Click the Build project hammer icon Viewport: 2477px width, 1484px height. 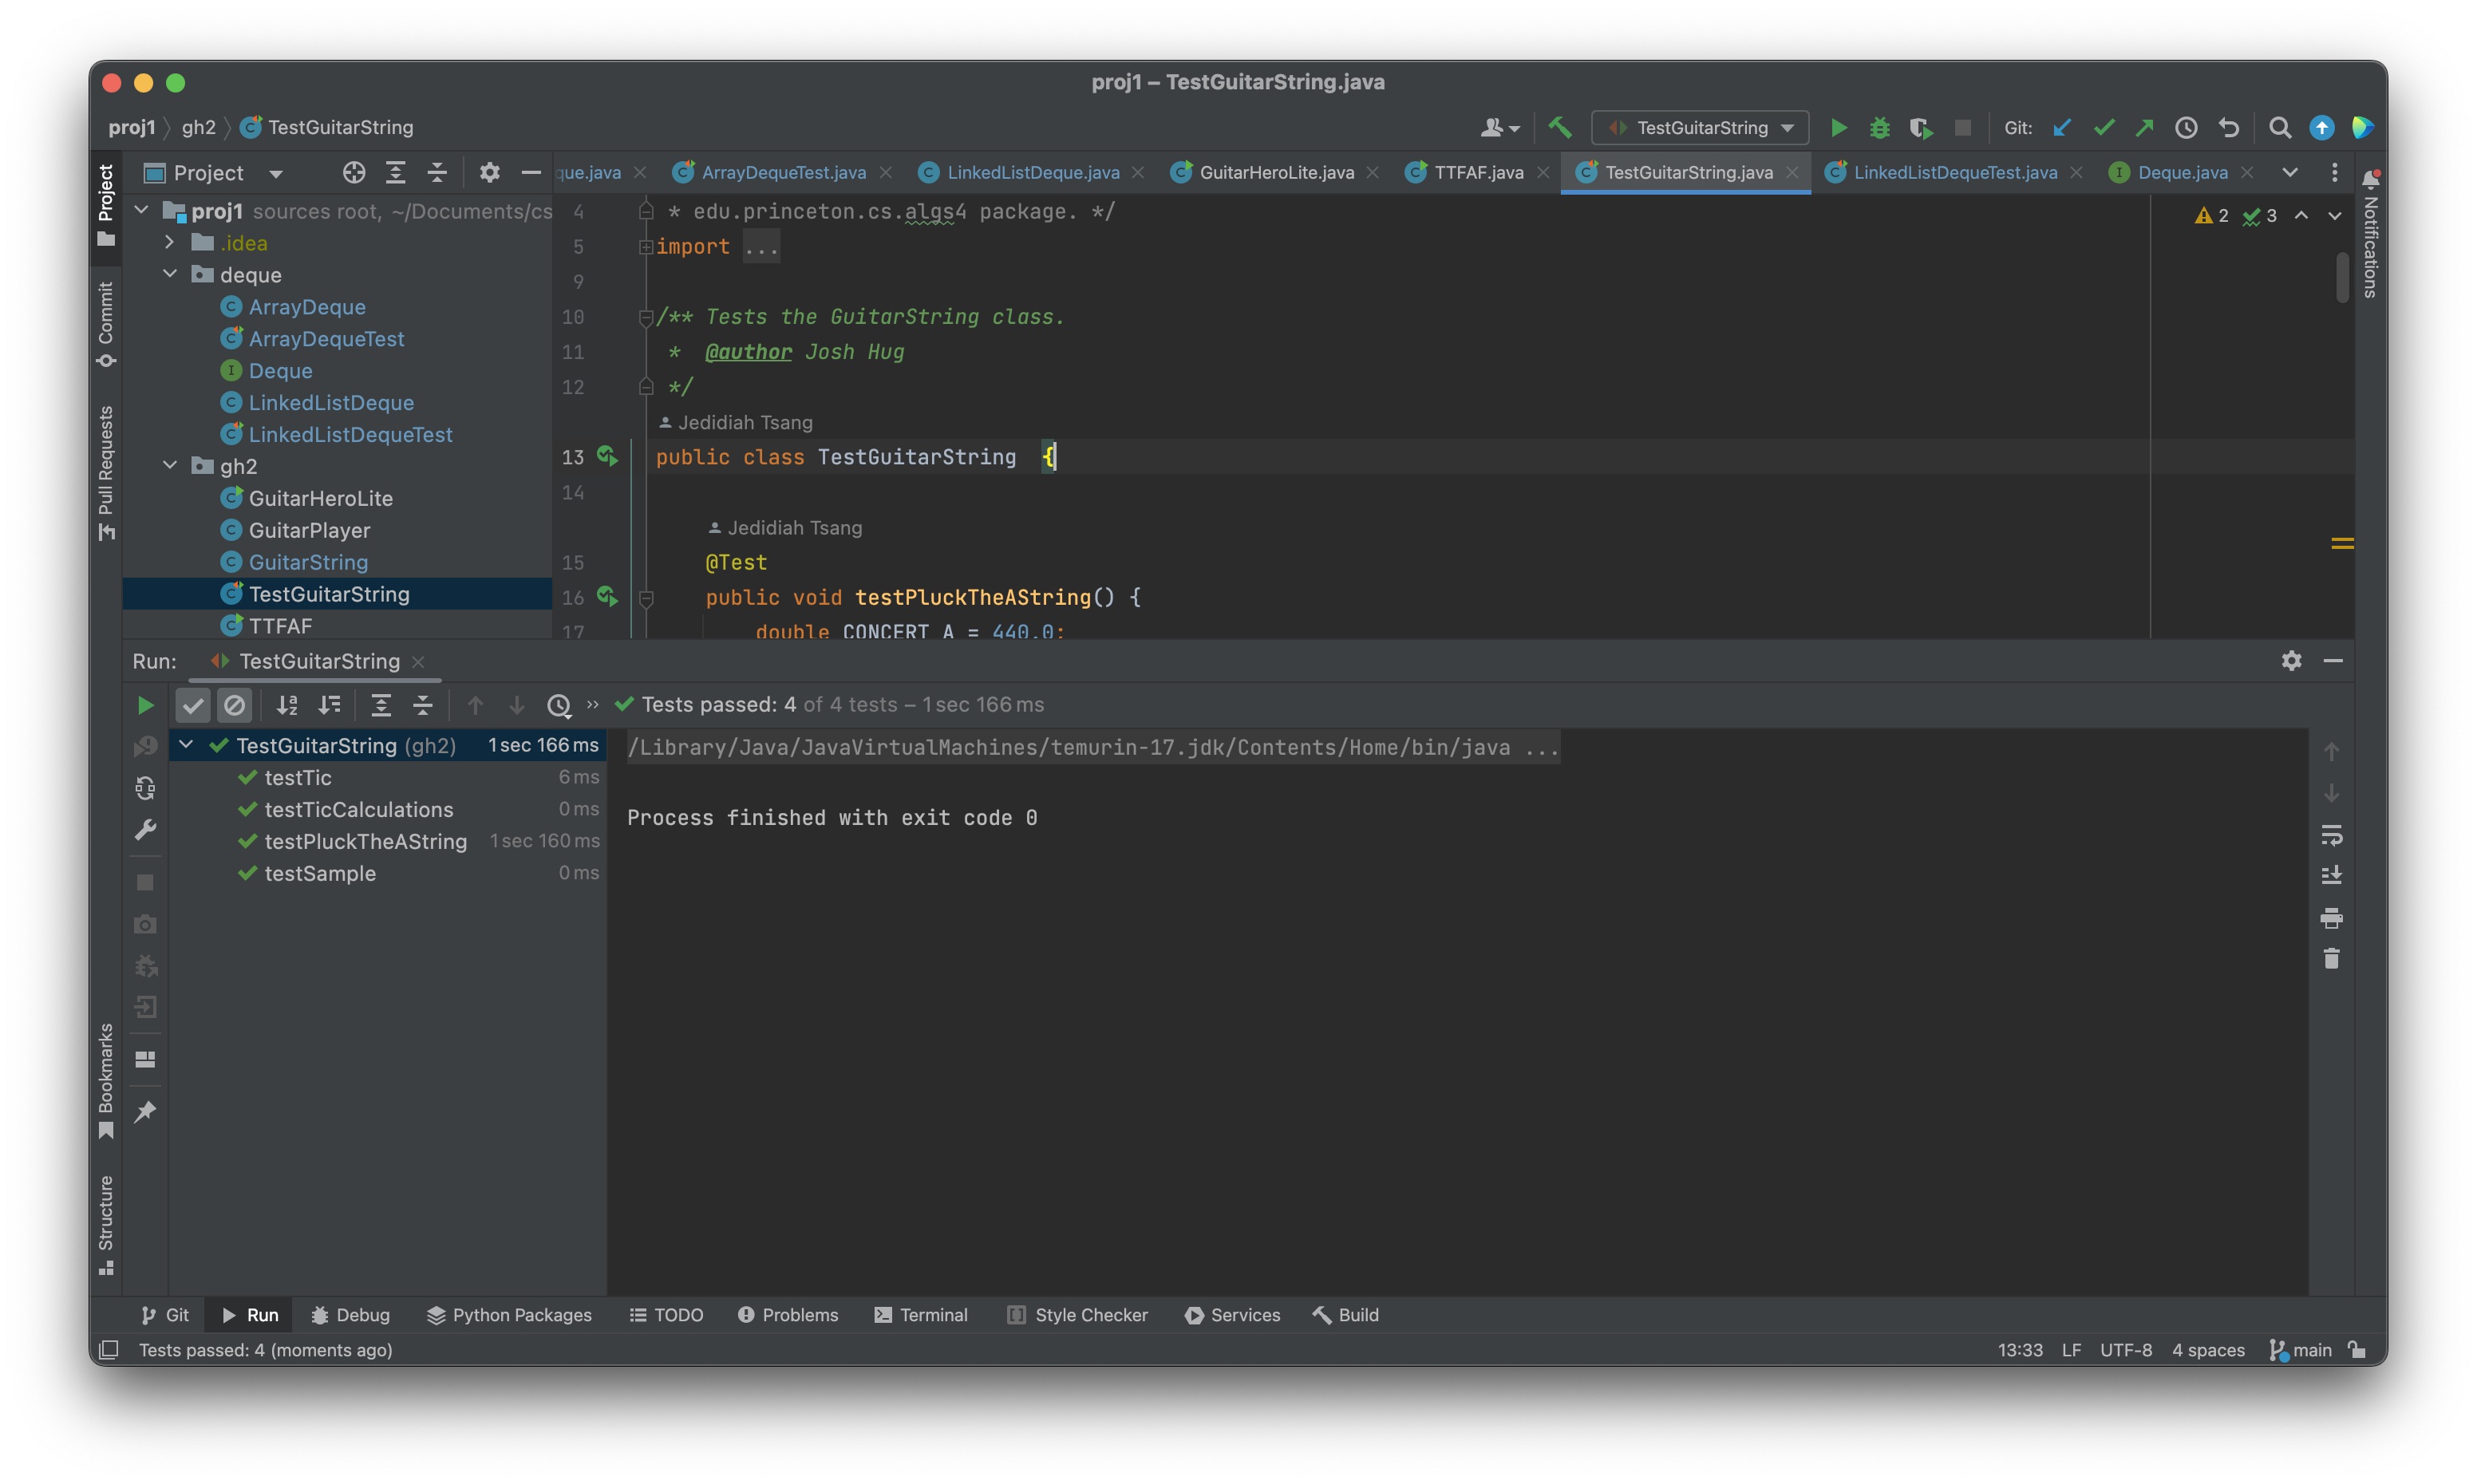coord(1559,127)
